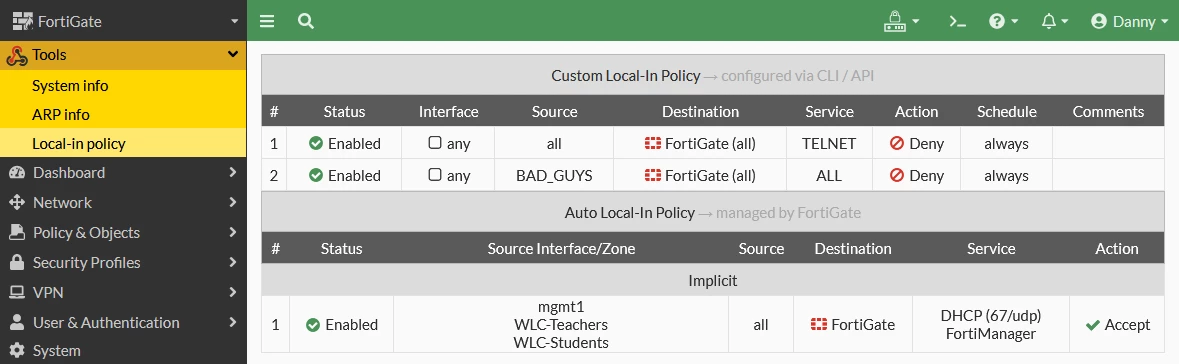The image size is (1179, 364).
Task: Click the Danny user avatar icon
Action: point(1099,22)
